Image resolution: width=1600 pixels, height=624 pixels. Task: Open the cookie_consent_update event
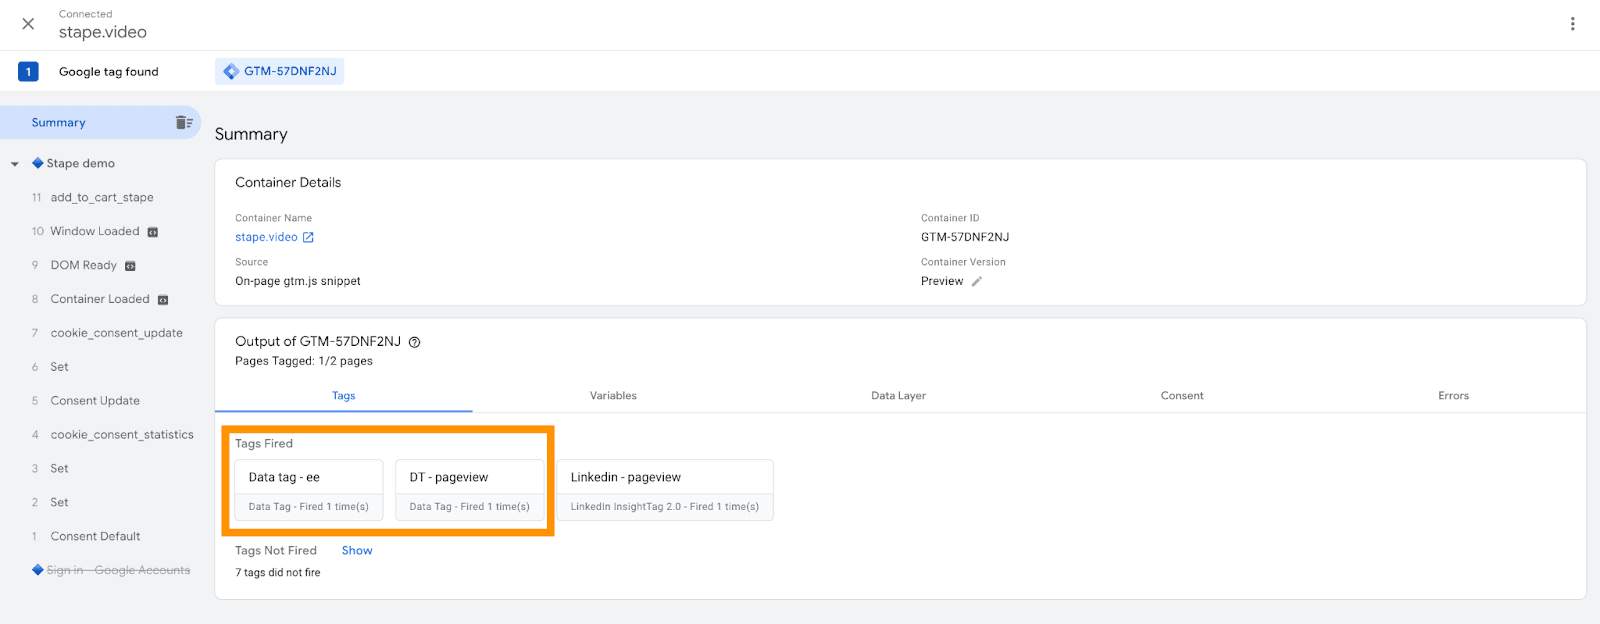point(116,333)
